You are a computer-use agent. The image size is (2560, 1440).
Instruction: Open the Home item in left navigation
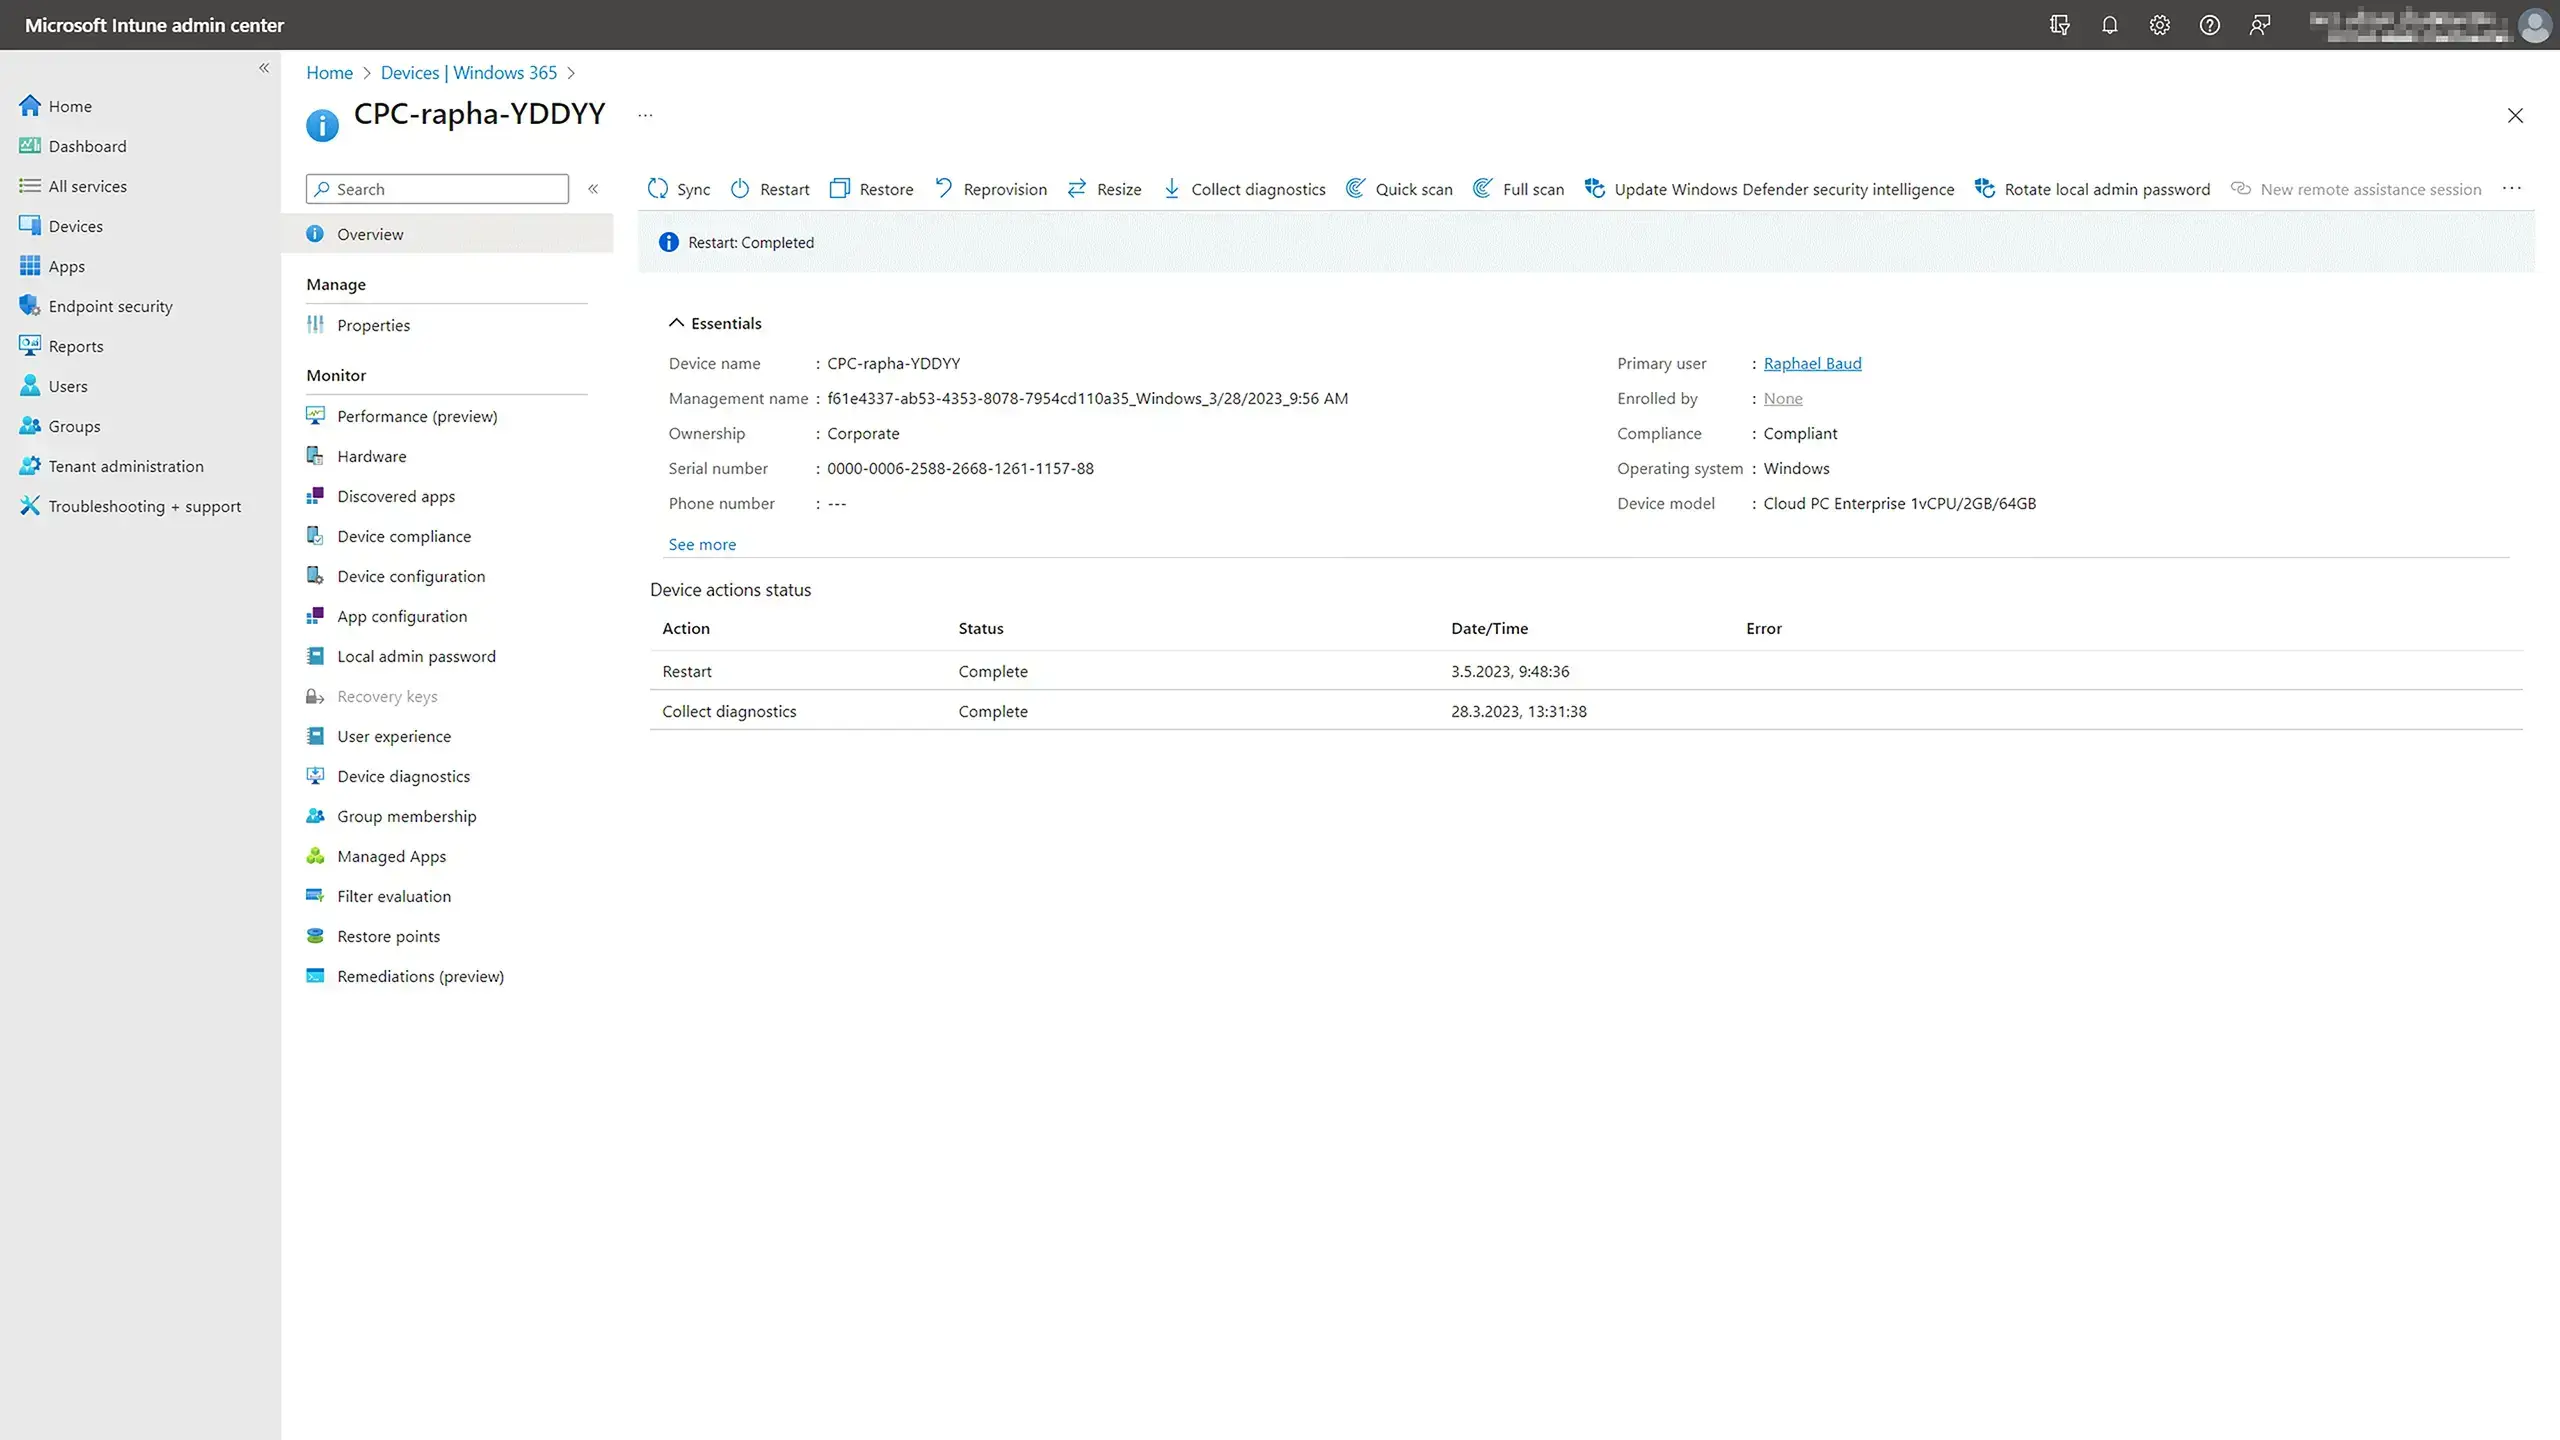coord(56,106)
